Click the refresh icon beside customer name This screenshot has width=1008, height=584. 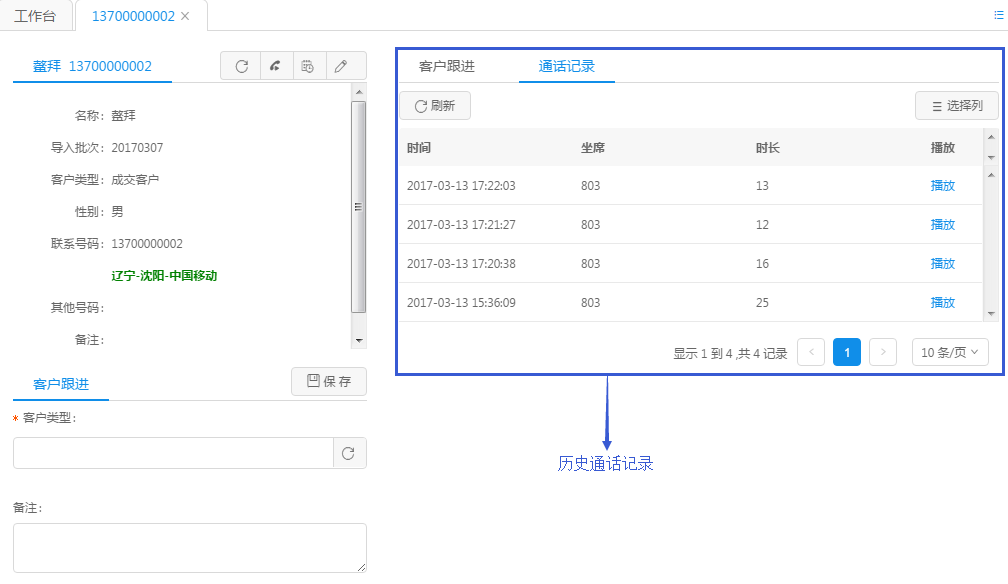[241, 66]
